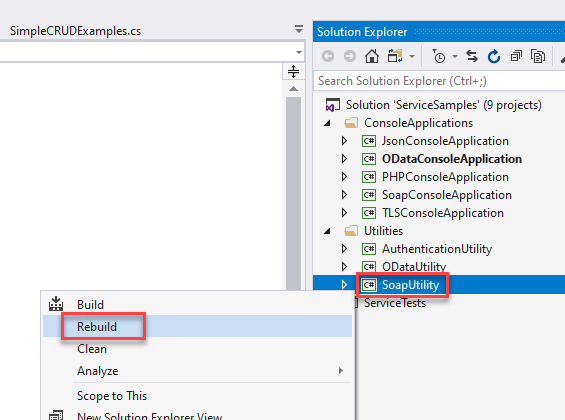Refresh Solution Explorer with the circular arrow icon
565x420 pixels.
(x=494, y=56)
